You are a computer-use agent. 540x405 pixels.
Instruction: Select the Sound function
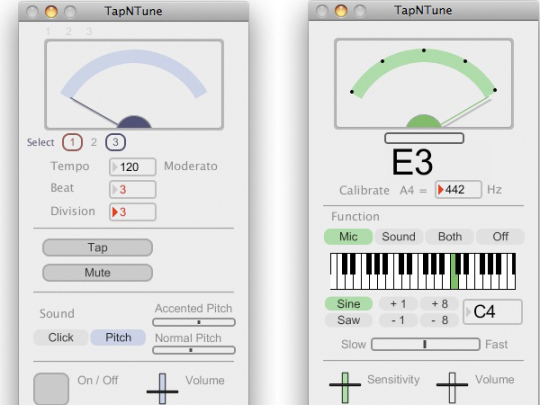[399, 237]
